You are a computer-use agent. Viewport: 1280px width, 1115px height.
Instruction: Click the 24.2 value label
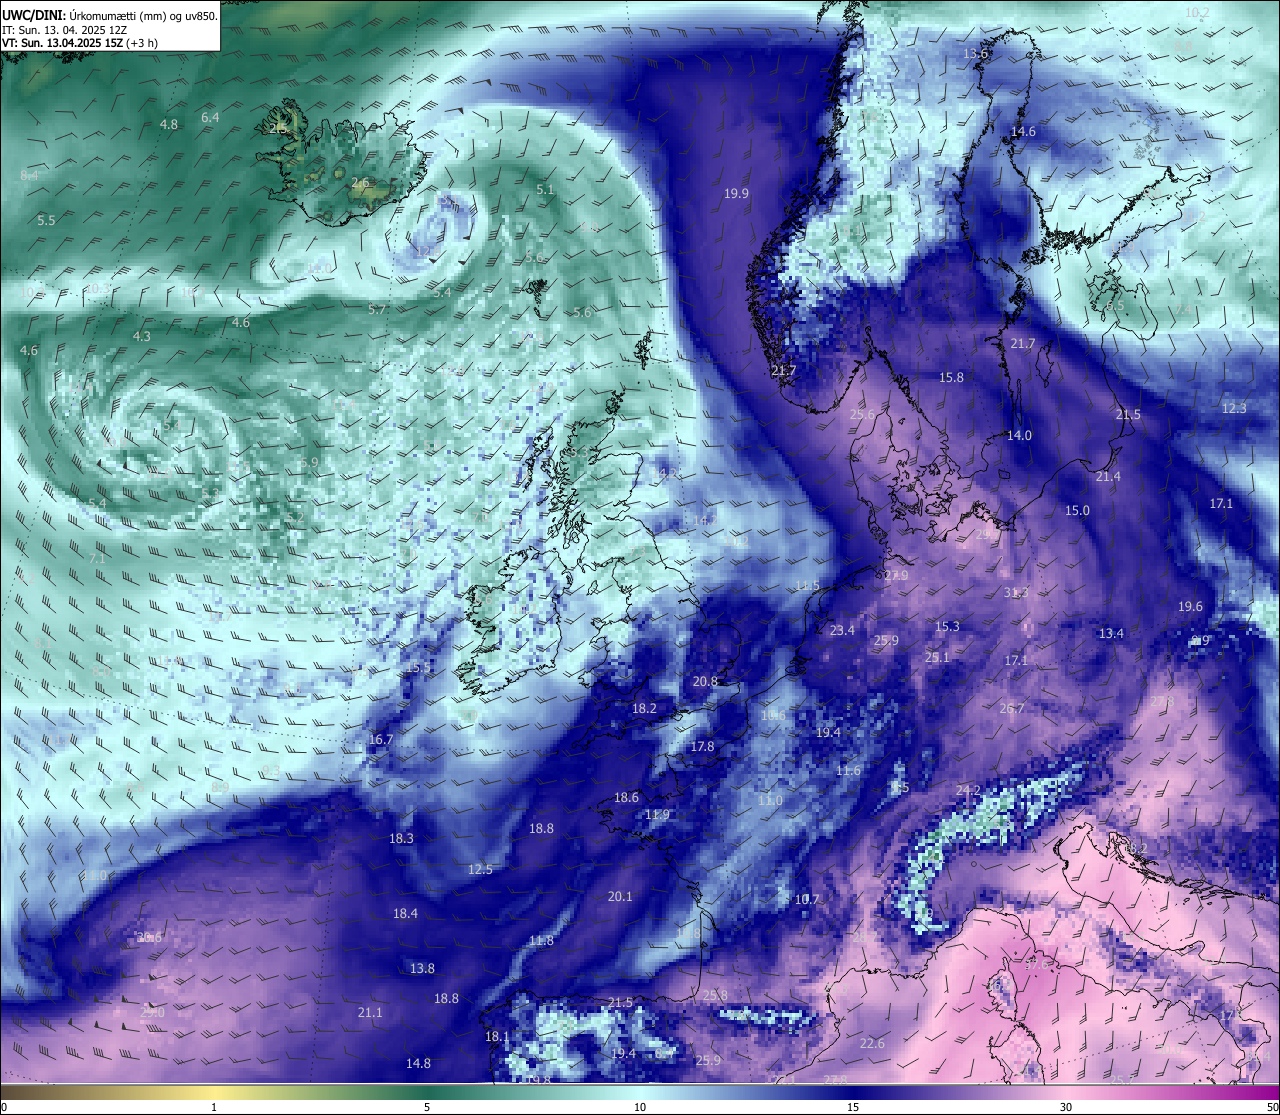[x=968, y=790]
